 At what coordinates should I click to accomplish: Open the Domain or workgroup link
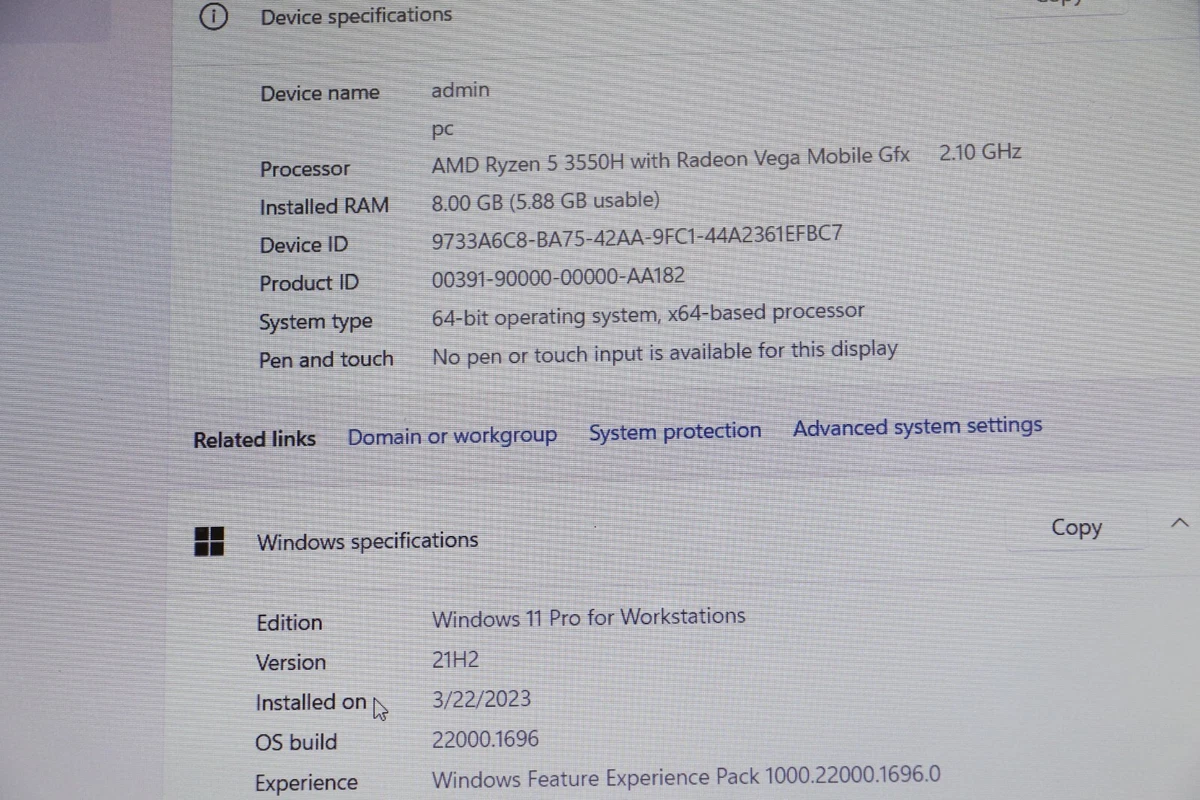452,436
